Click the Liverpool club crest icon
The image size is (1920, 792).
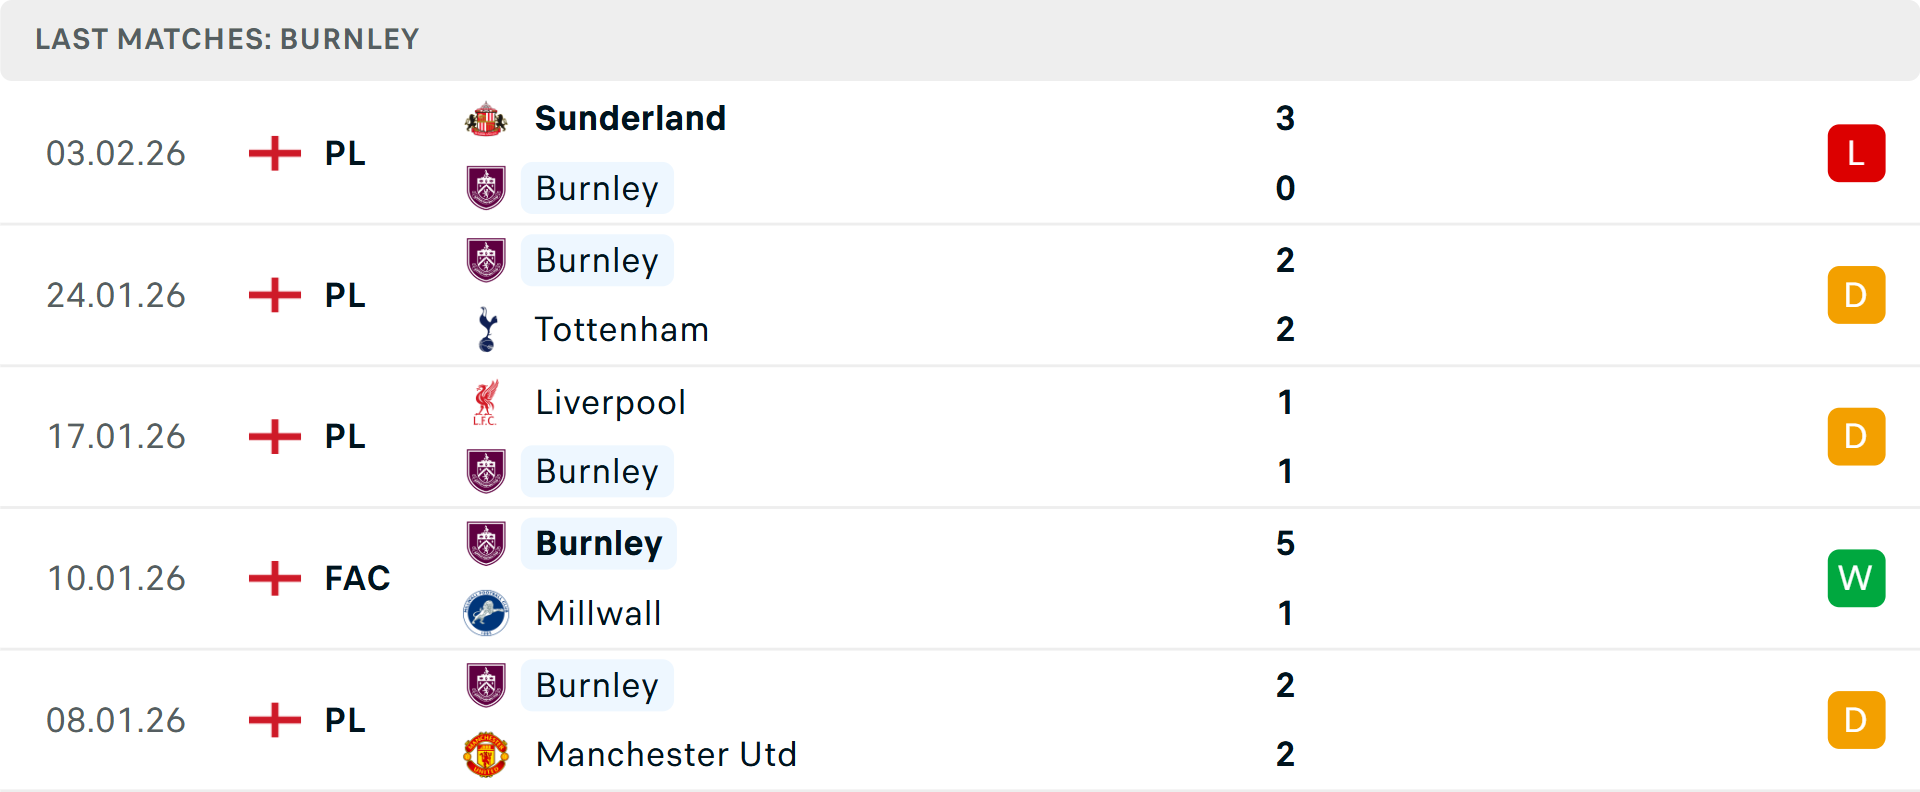486,402
